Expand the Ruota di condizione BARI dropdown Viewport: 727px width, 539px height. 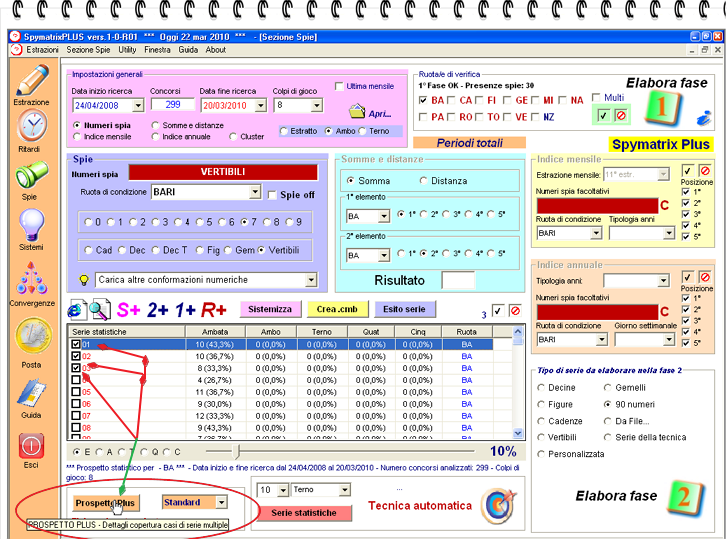254,193
